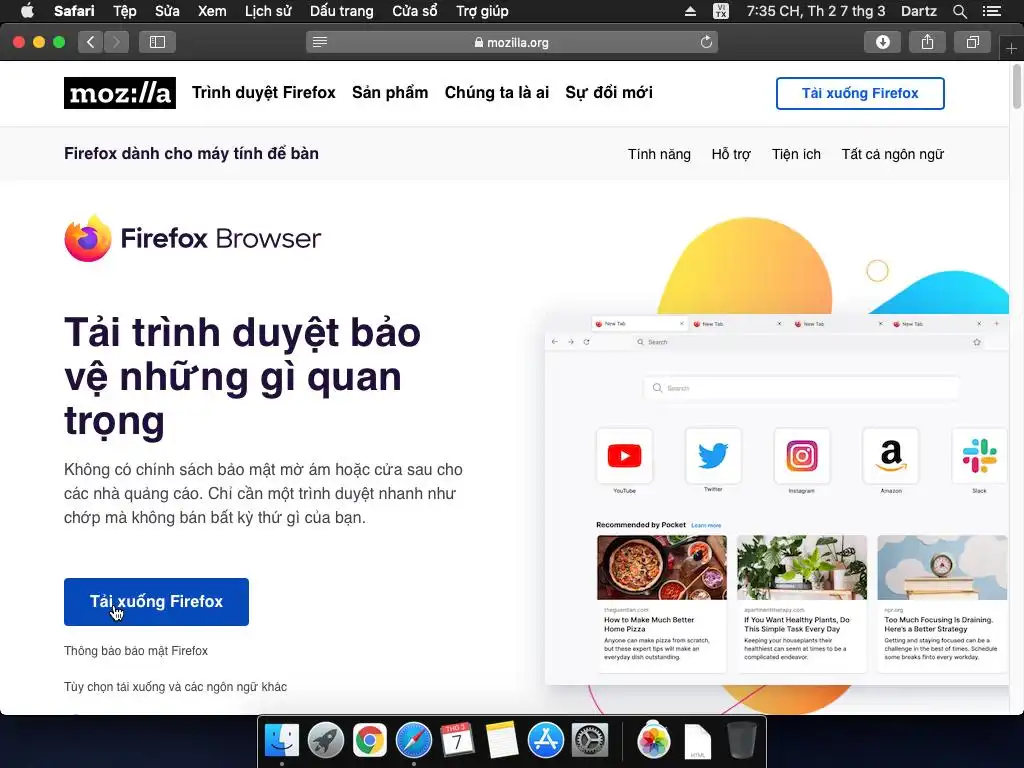
Task: Switch to Safari in the Dock
Action: pyautogui.click(x=413, y=741)
